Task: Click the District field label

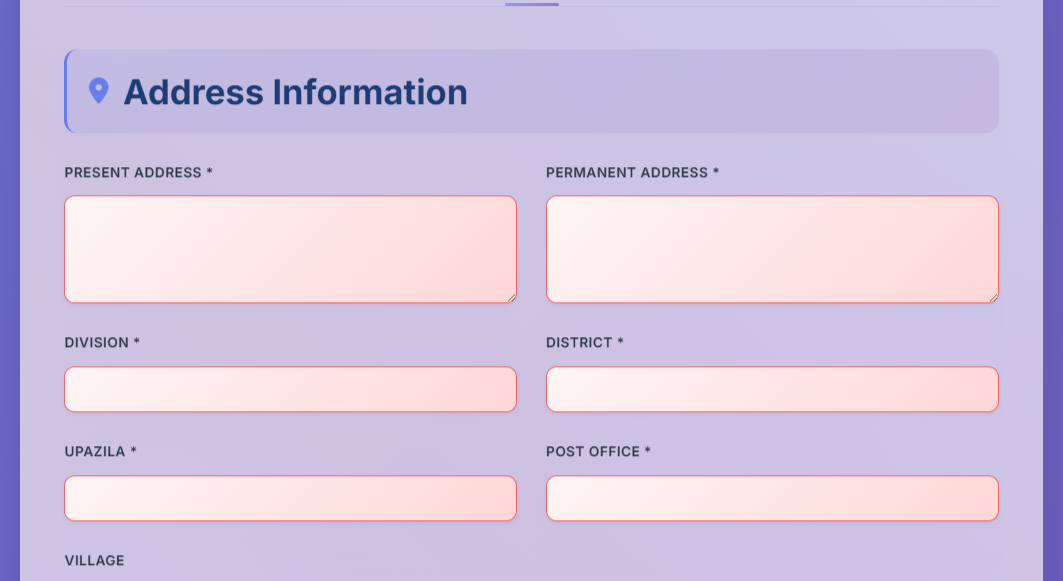Action: (x=584, y=342)
